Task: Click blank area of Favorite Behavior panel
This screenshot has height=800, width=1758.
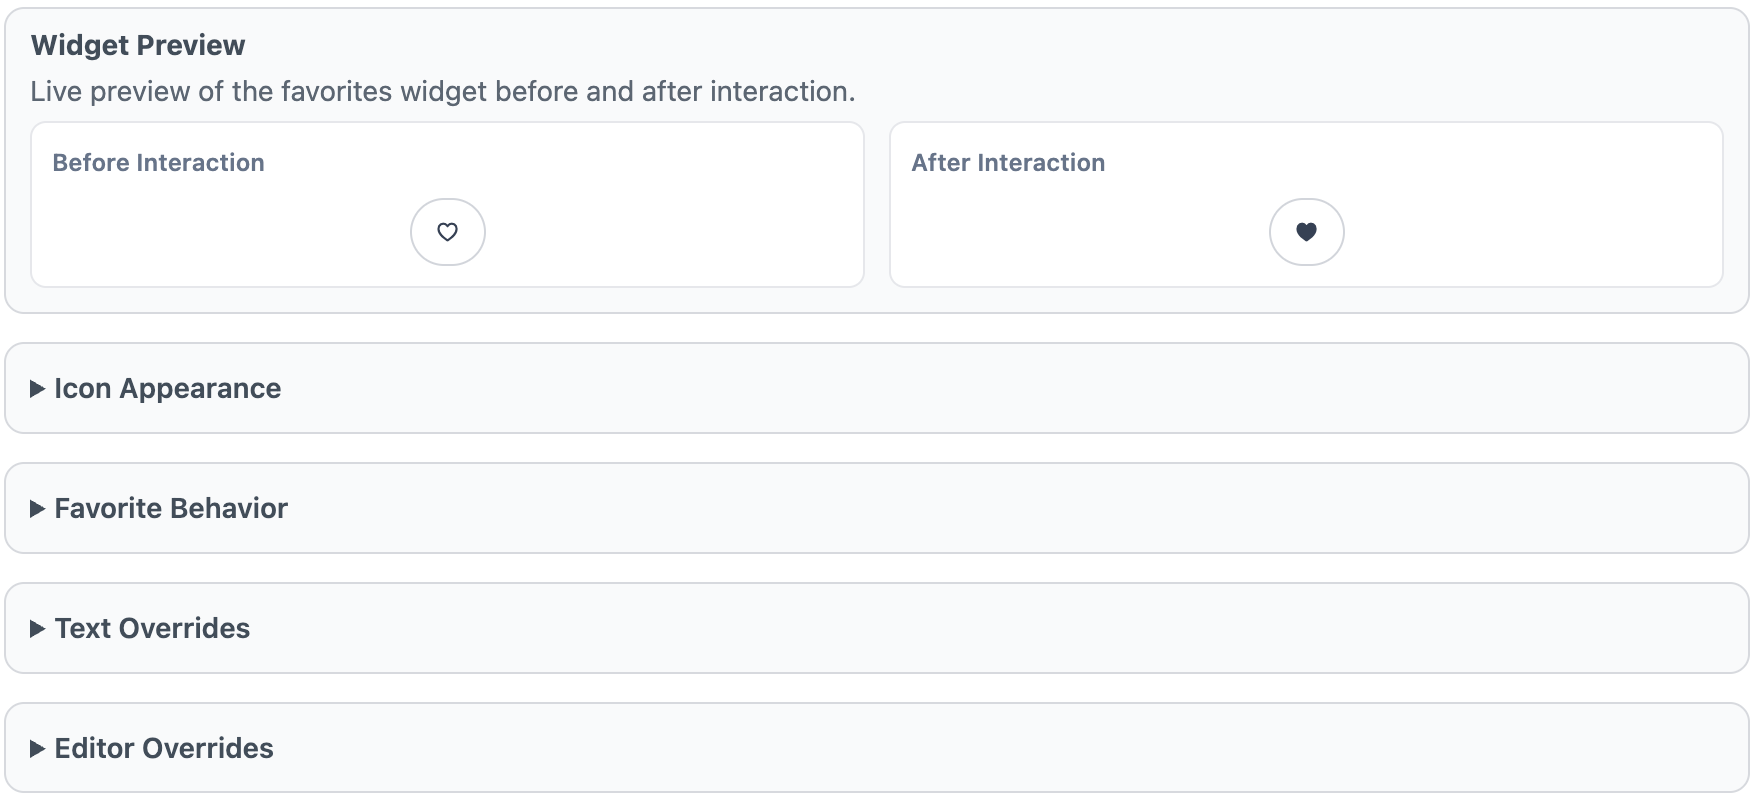Action: [x=1000, y=509]
